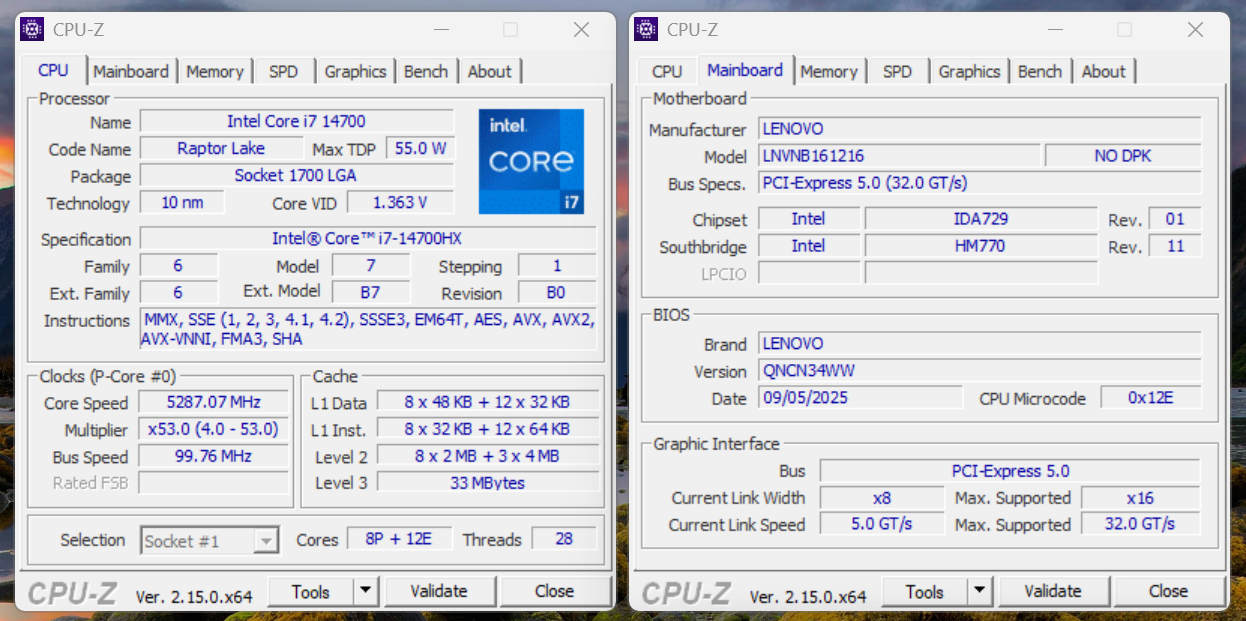
Task: Click the Tools button in right window
Action: pyautogui.click(x=925, y=591)
